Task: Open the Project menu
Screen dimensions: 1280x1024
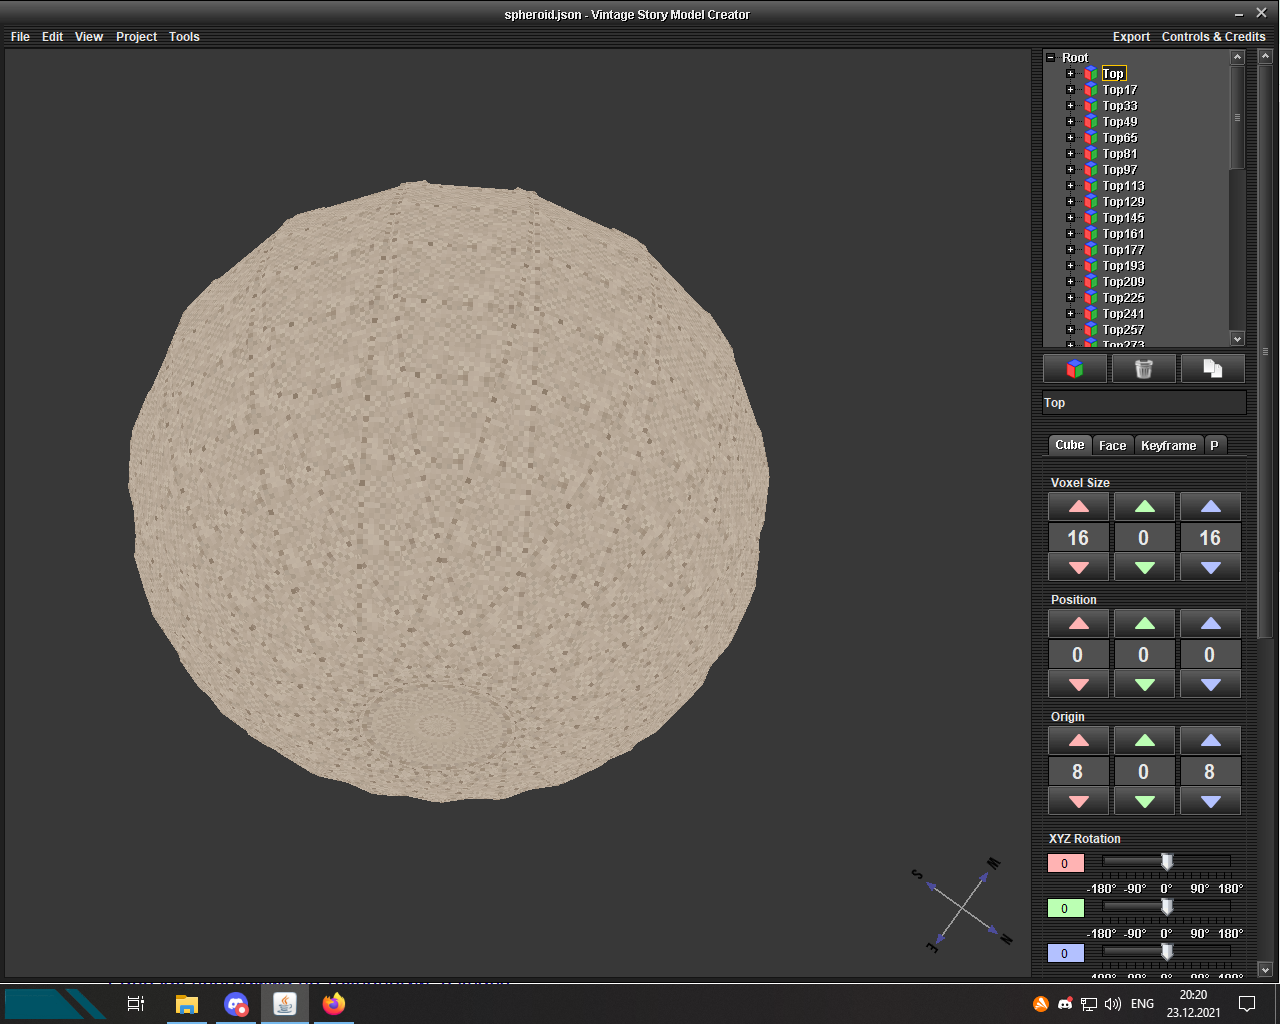Action: point(136,37)
